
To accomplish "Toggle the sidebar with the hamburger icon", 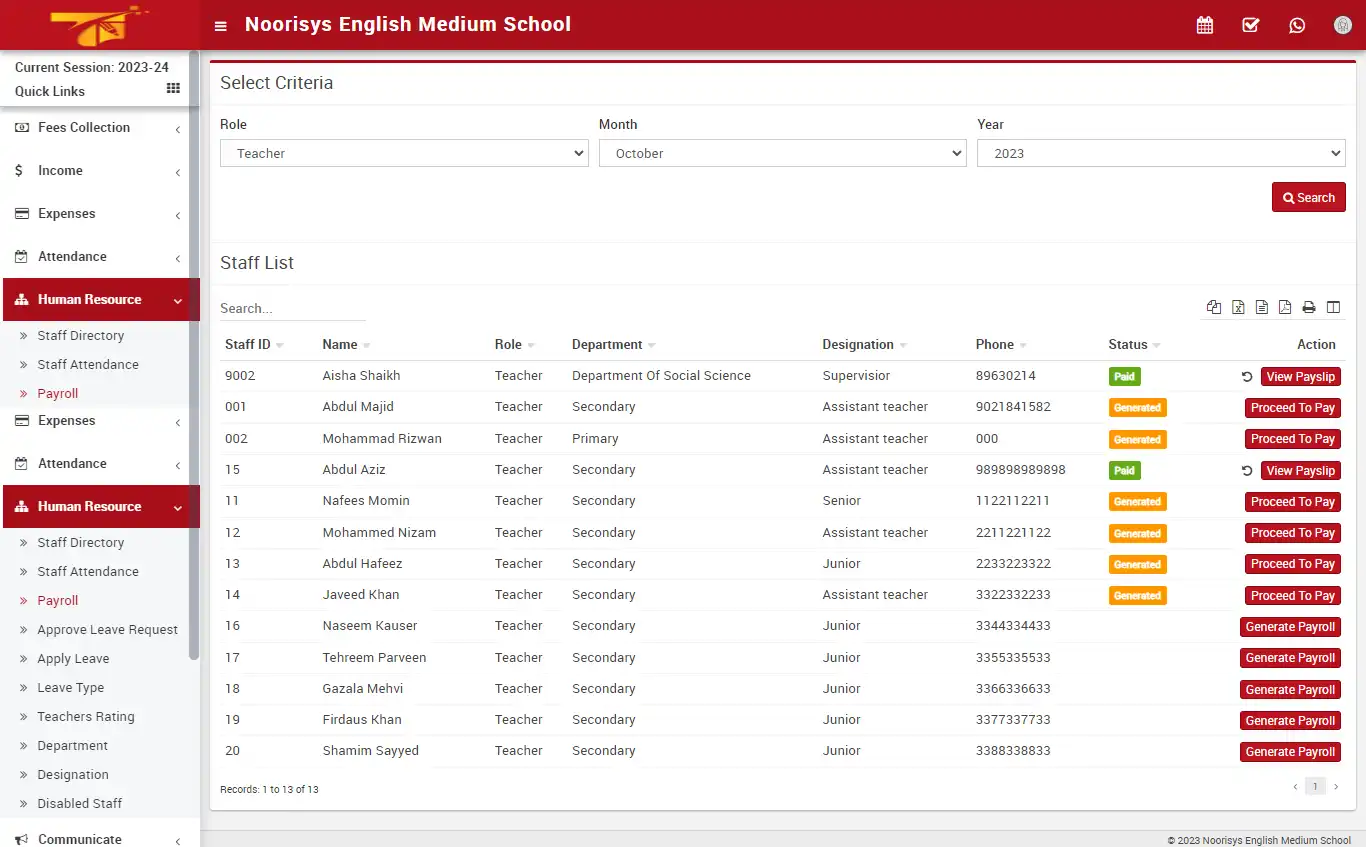I will 220,26.
